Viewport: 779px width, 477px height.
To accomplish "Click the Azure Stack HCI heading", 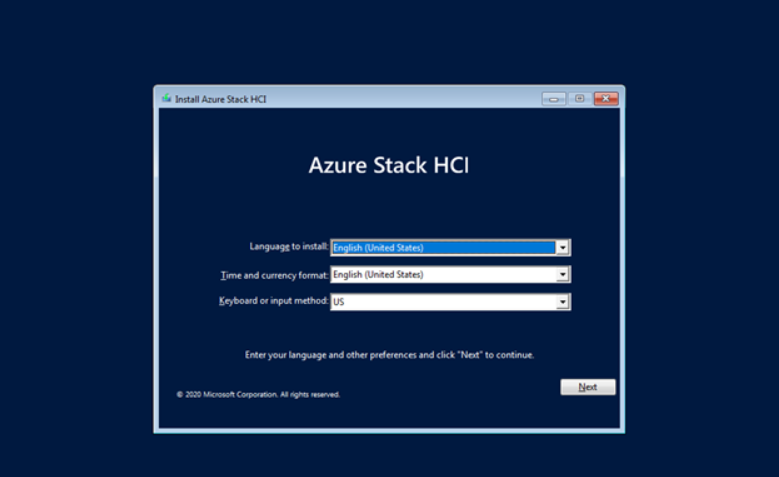I will tap(389, 165).
